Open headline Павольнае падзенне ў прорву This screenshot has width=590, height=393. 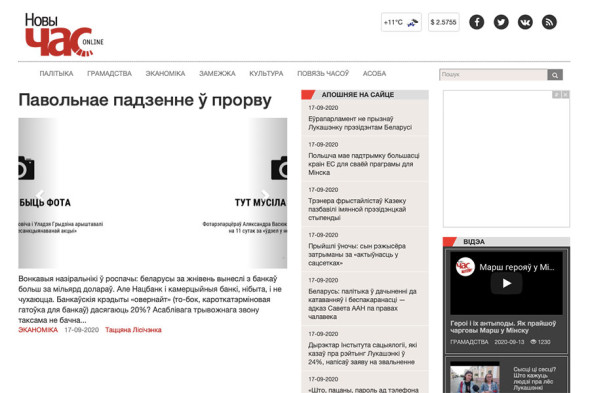click(145, 100)
